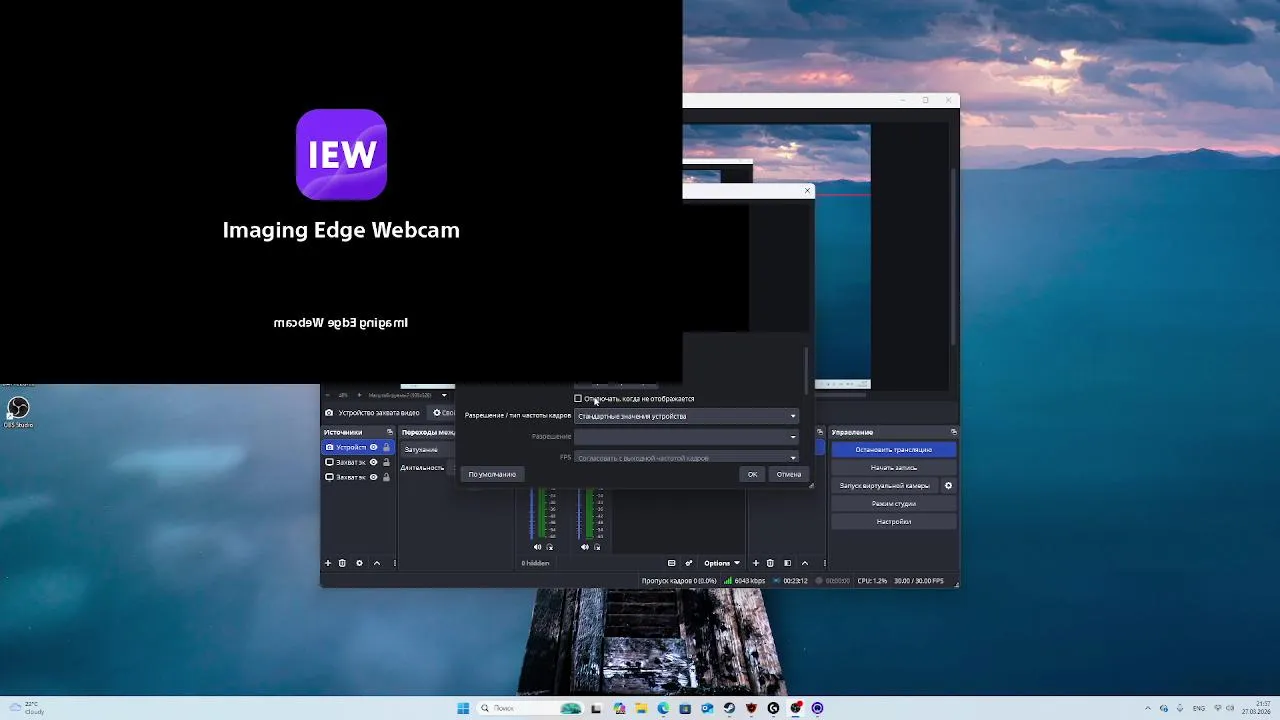Open OBS 'Настройки' button
This screenshot has width=1280, height=720.
pyautogui.click(x=893, y=522)
